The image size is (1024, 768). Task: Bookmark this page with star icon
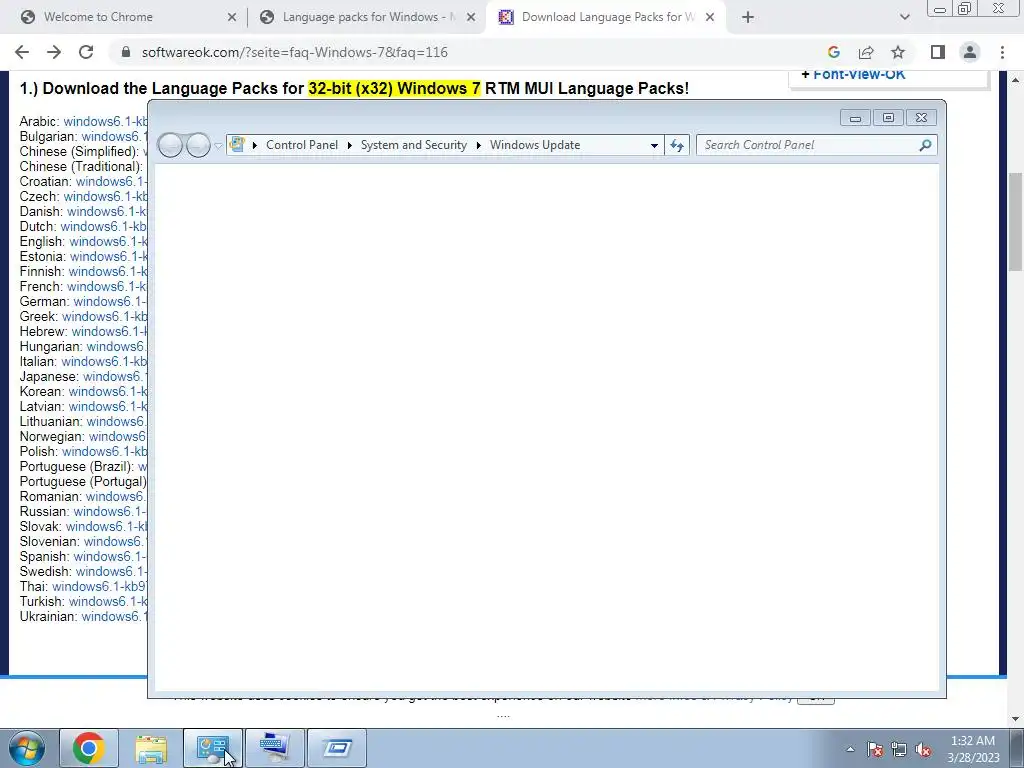tap(898, 52)
